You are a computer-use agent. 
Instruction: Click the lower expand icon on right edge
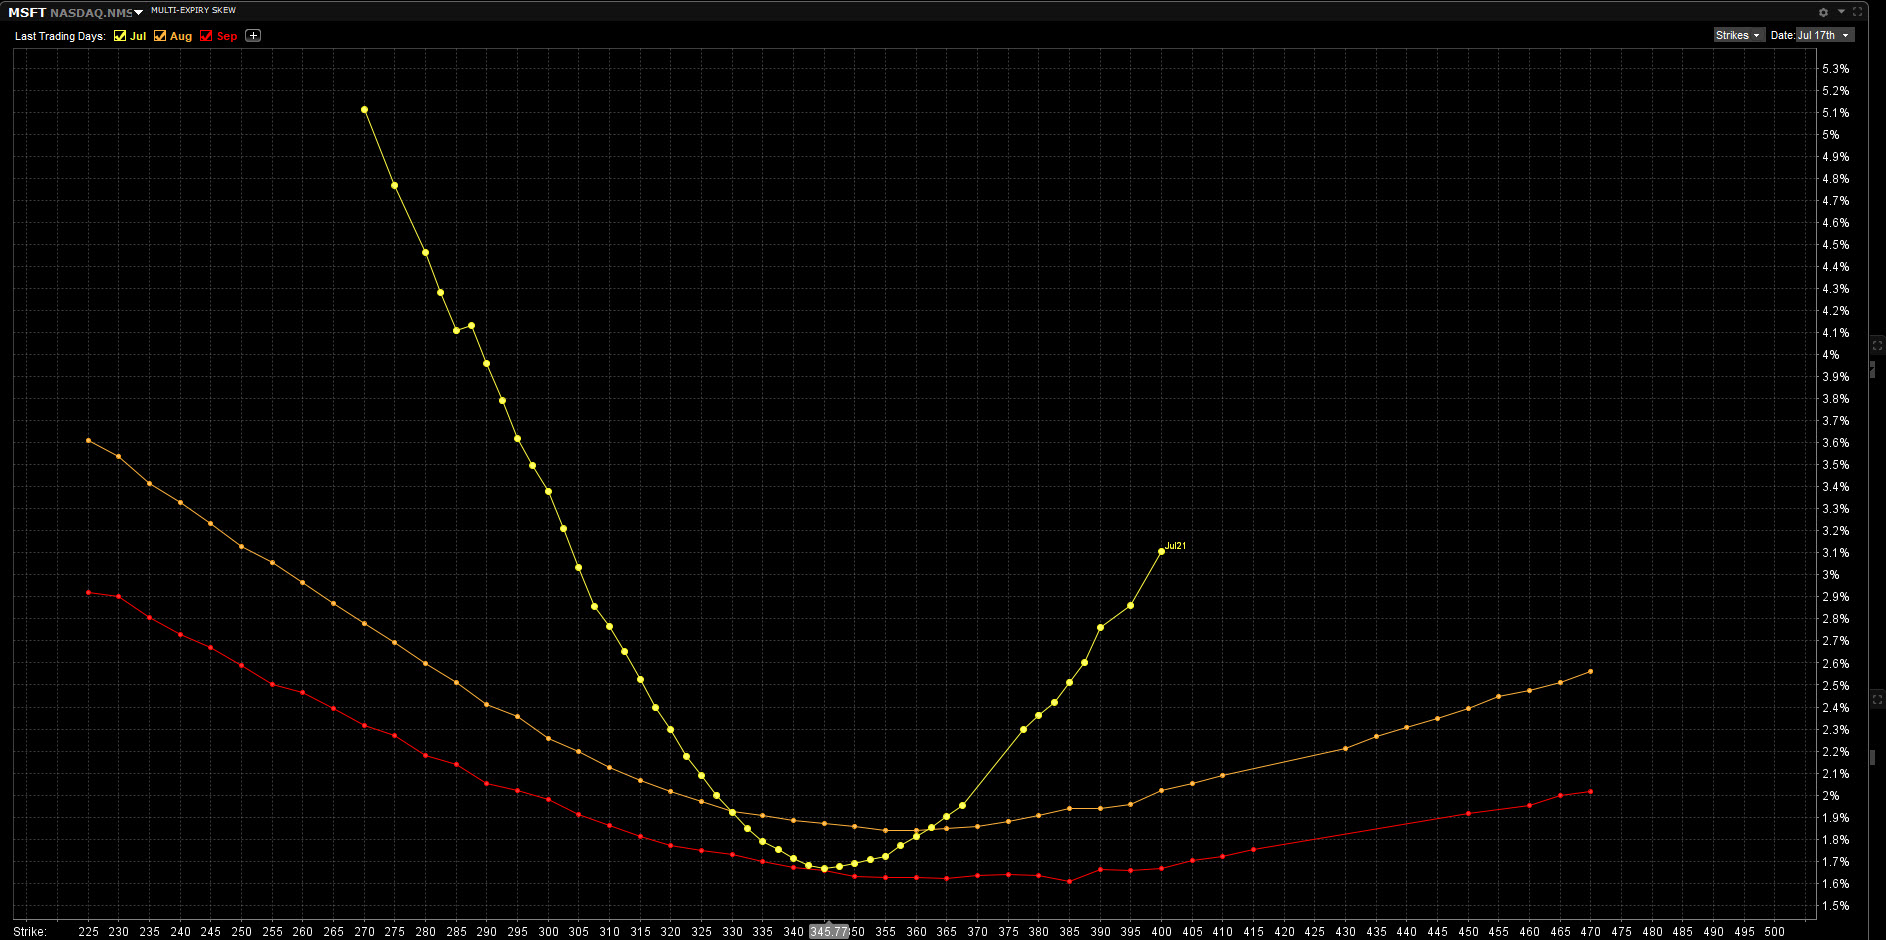(x=1877, y=699)
